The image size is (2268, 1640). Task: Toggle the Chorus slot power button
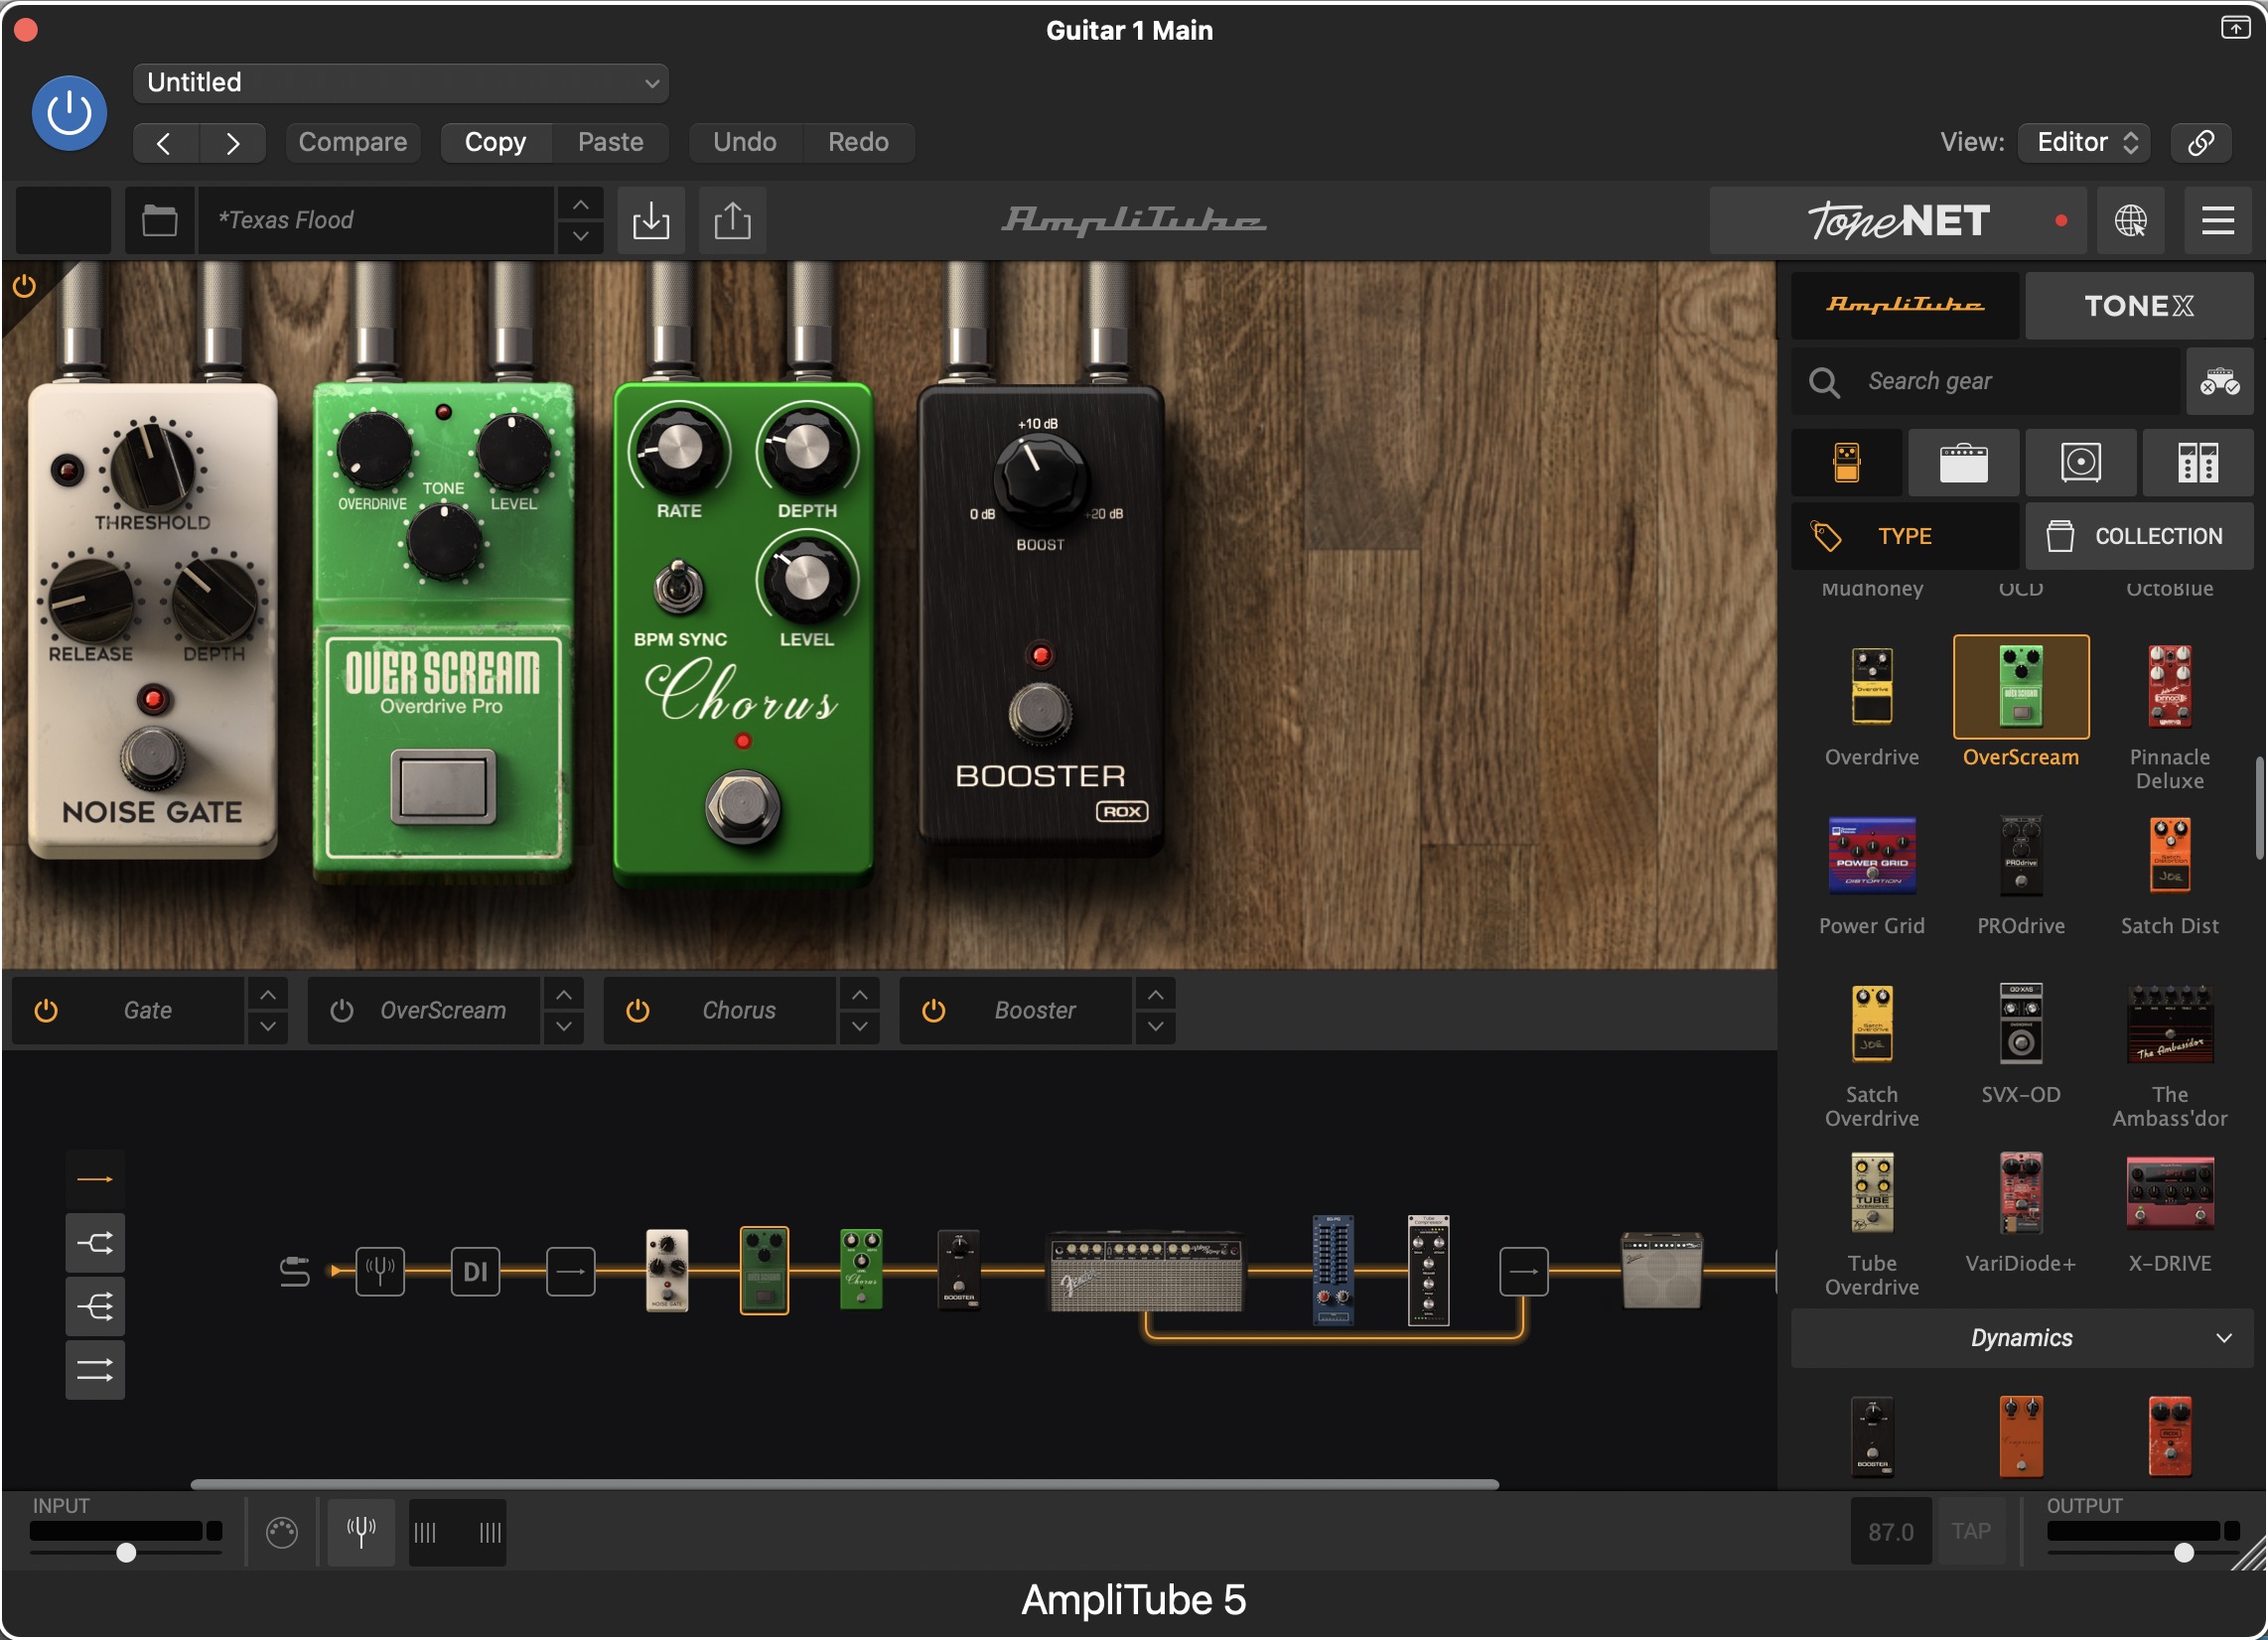click(x=638, y=1011)
